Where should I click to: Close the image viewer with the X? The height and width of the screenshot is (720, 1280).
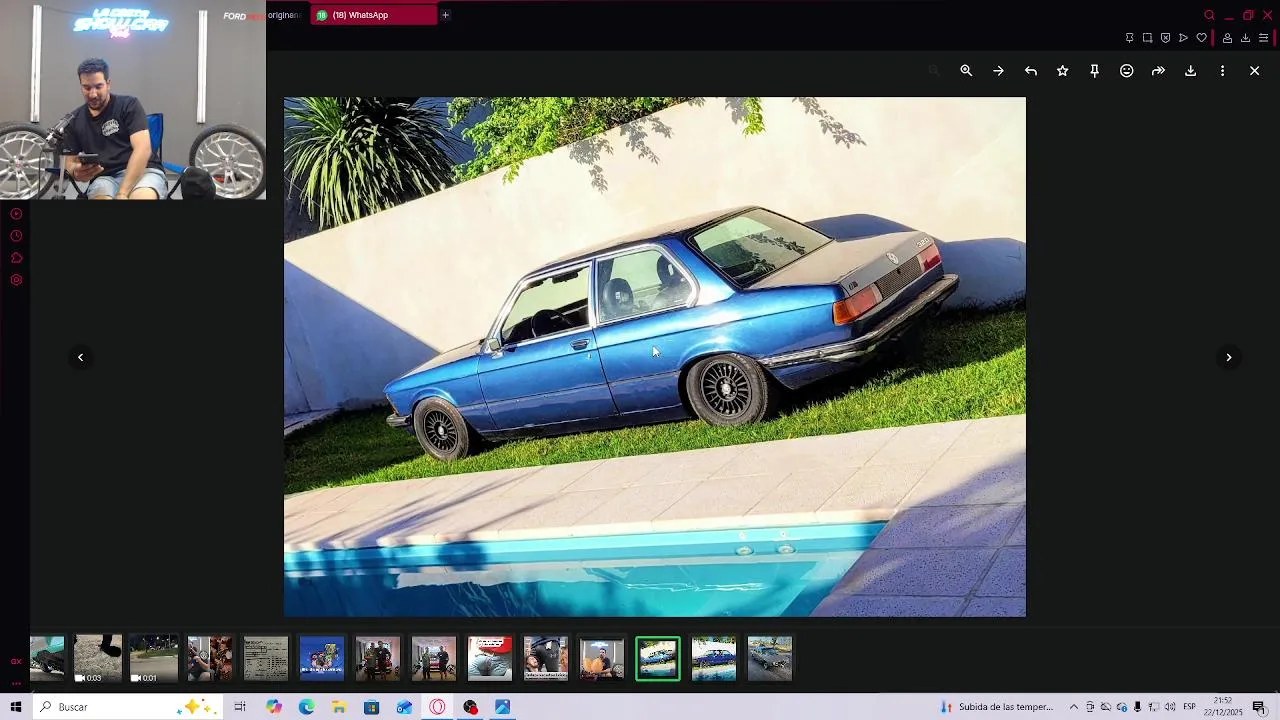coord(1254,71)
